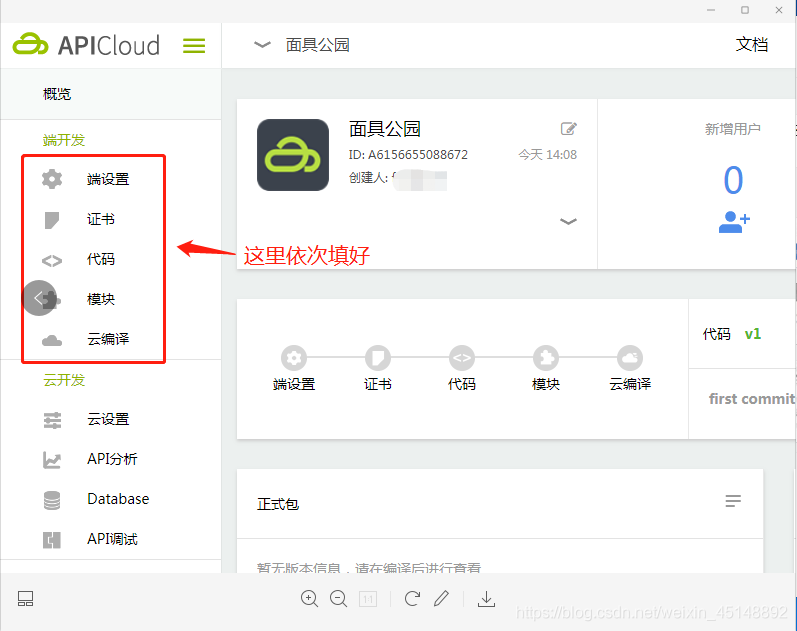Click the 正式包 heading
Viewport: 797px width, 631px height.
(x=278, y=504)
